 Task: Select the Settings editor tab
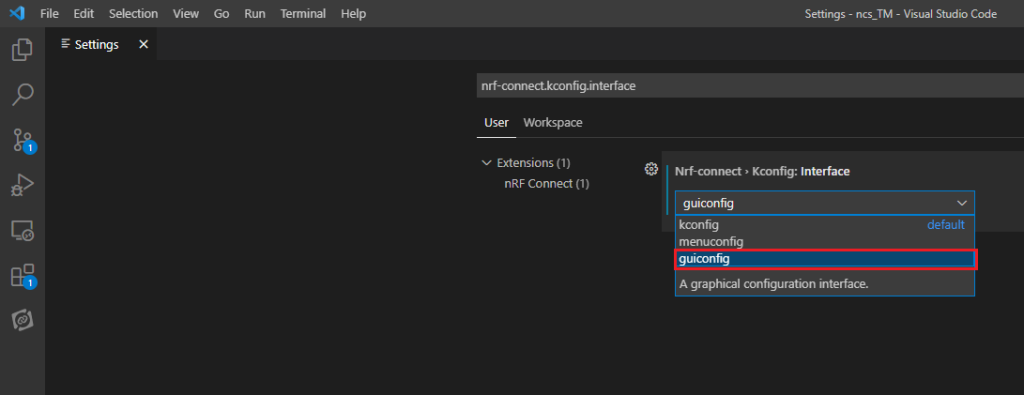click(101, 44)
